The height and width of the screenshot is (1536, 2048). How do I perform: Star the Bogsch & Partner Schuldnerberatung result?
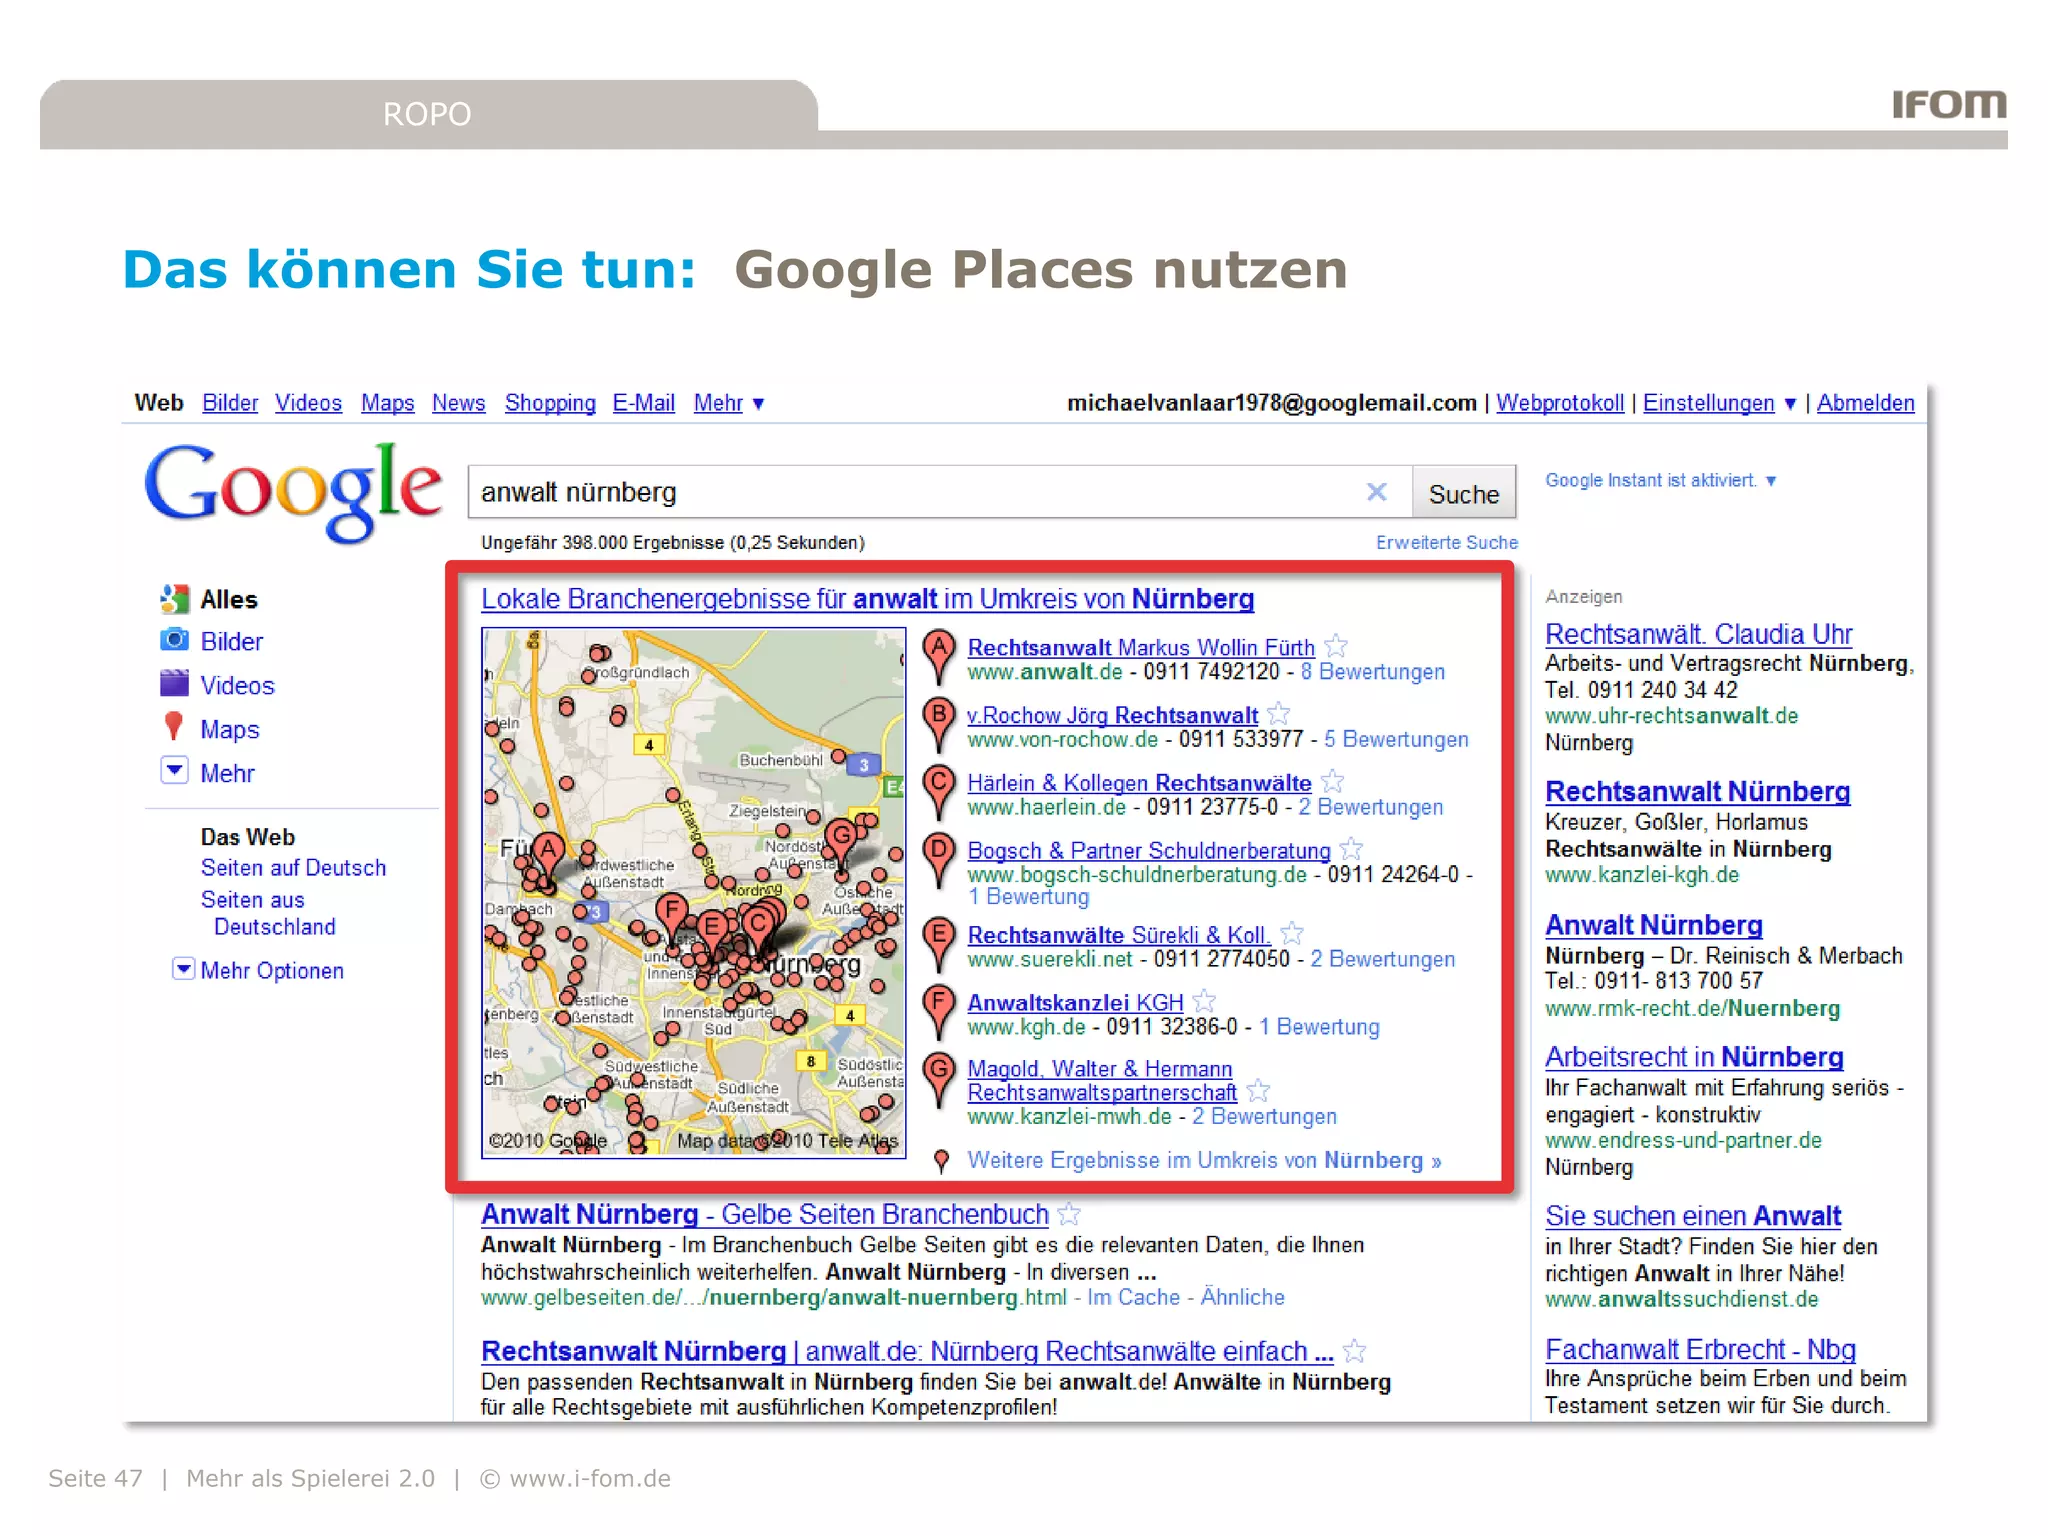pos(1352,849)
